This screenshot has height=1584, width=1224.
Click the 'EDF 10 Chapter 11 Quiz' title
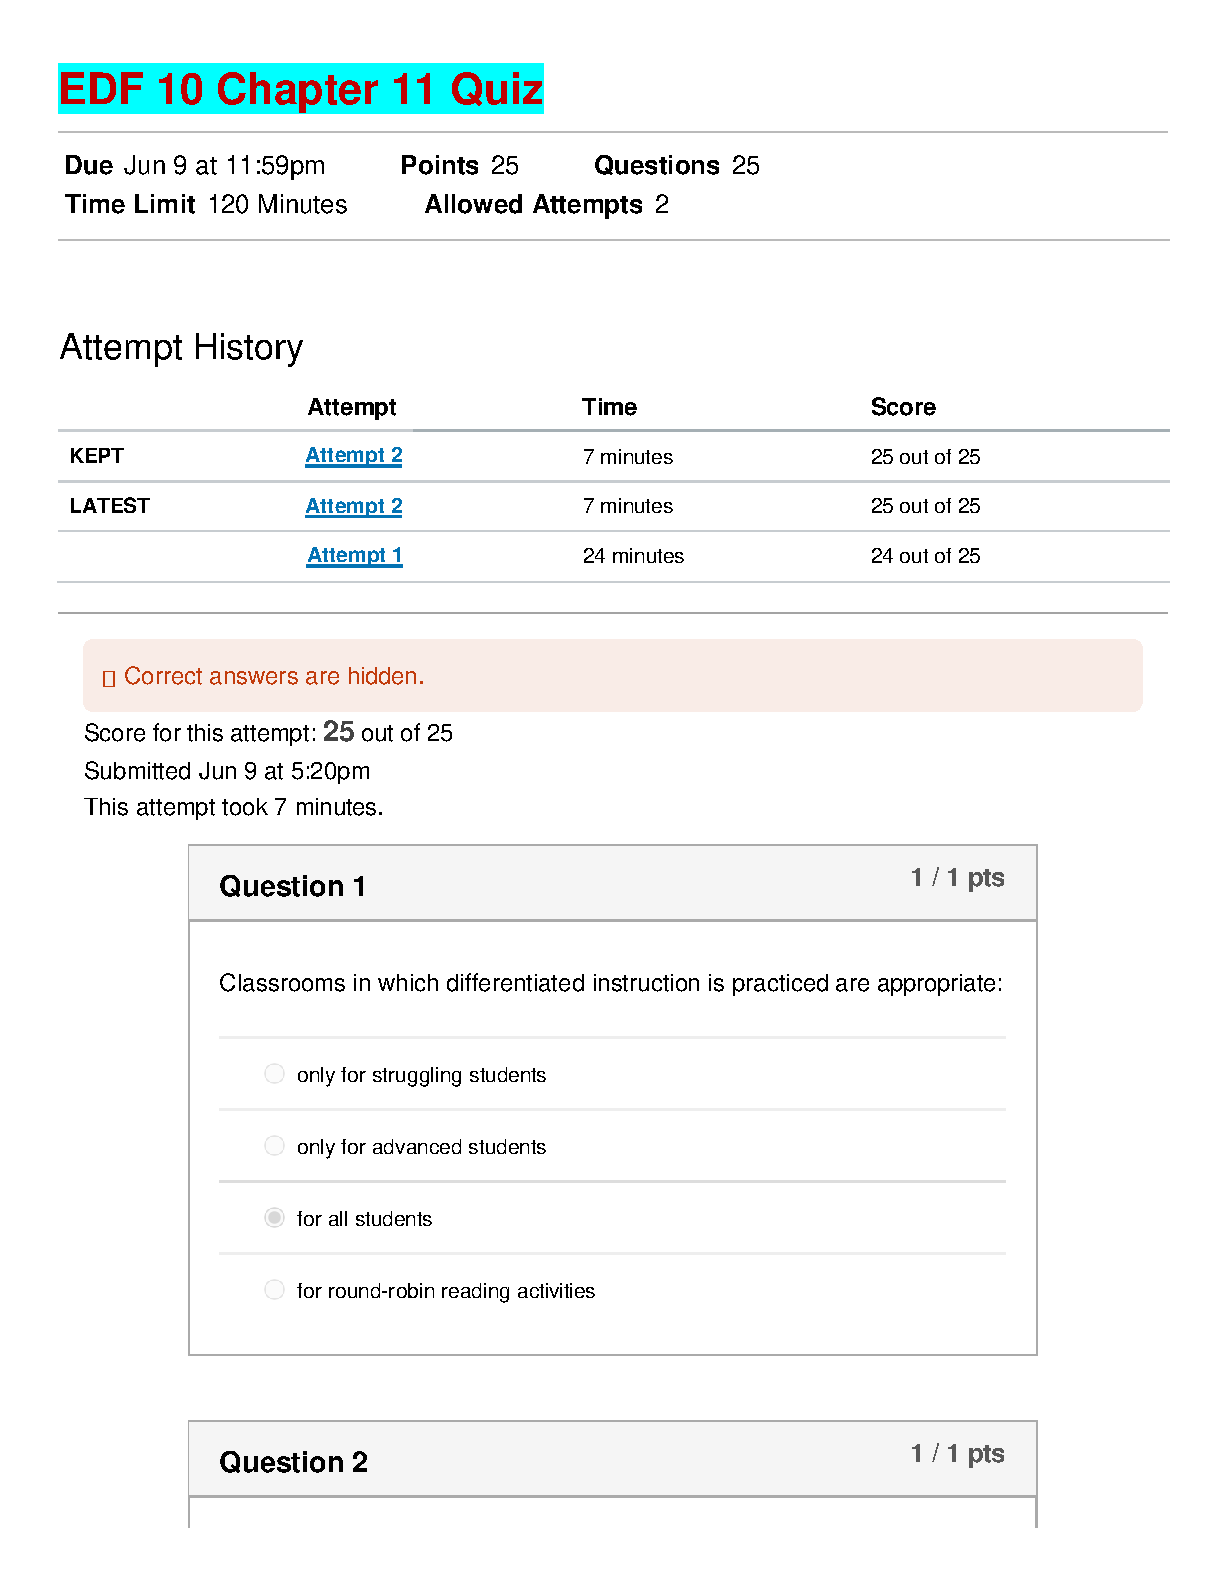coord(301,89)
